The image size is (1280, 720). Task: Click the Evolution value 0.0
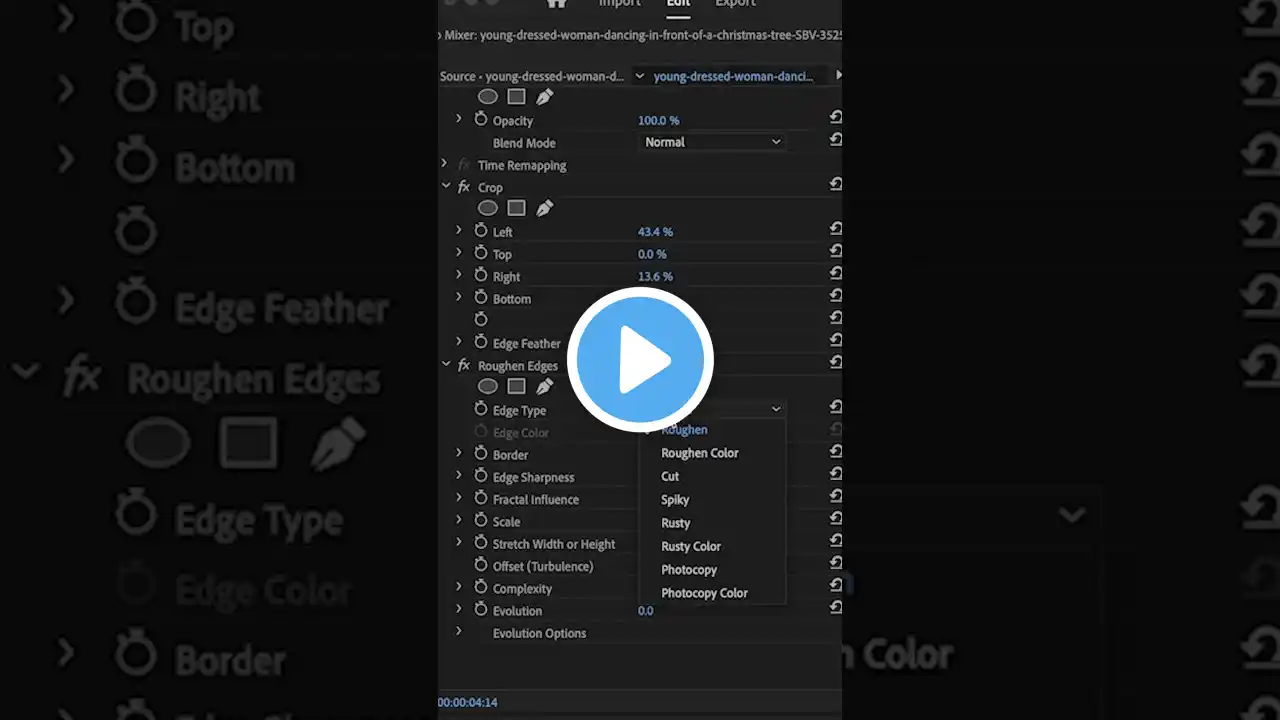click(x=646, y=611)
